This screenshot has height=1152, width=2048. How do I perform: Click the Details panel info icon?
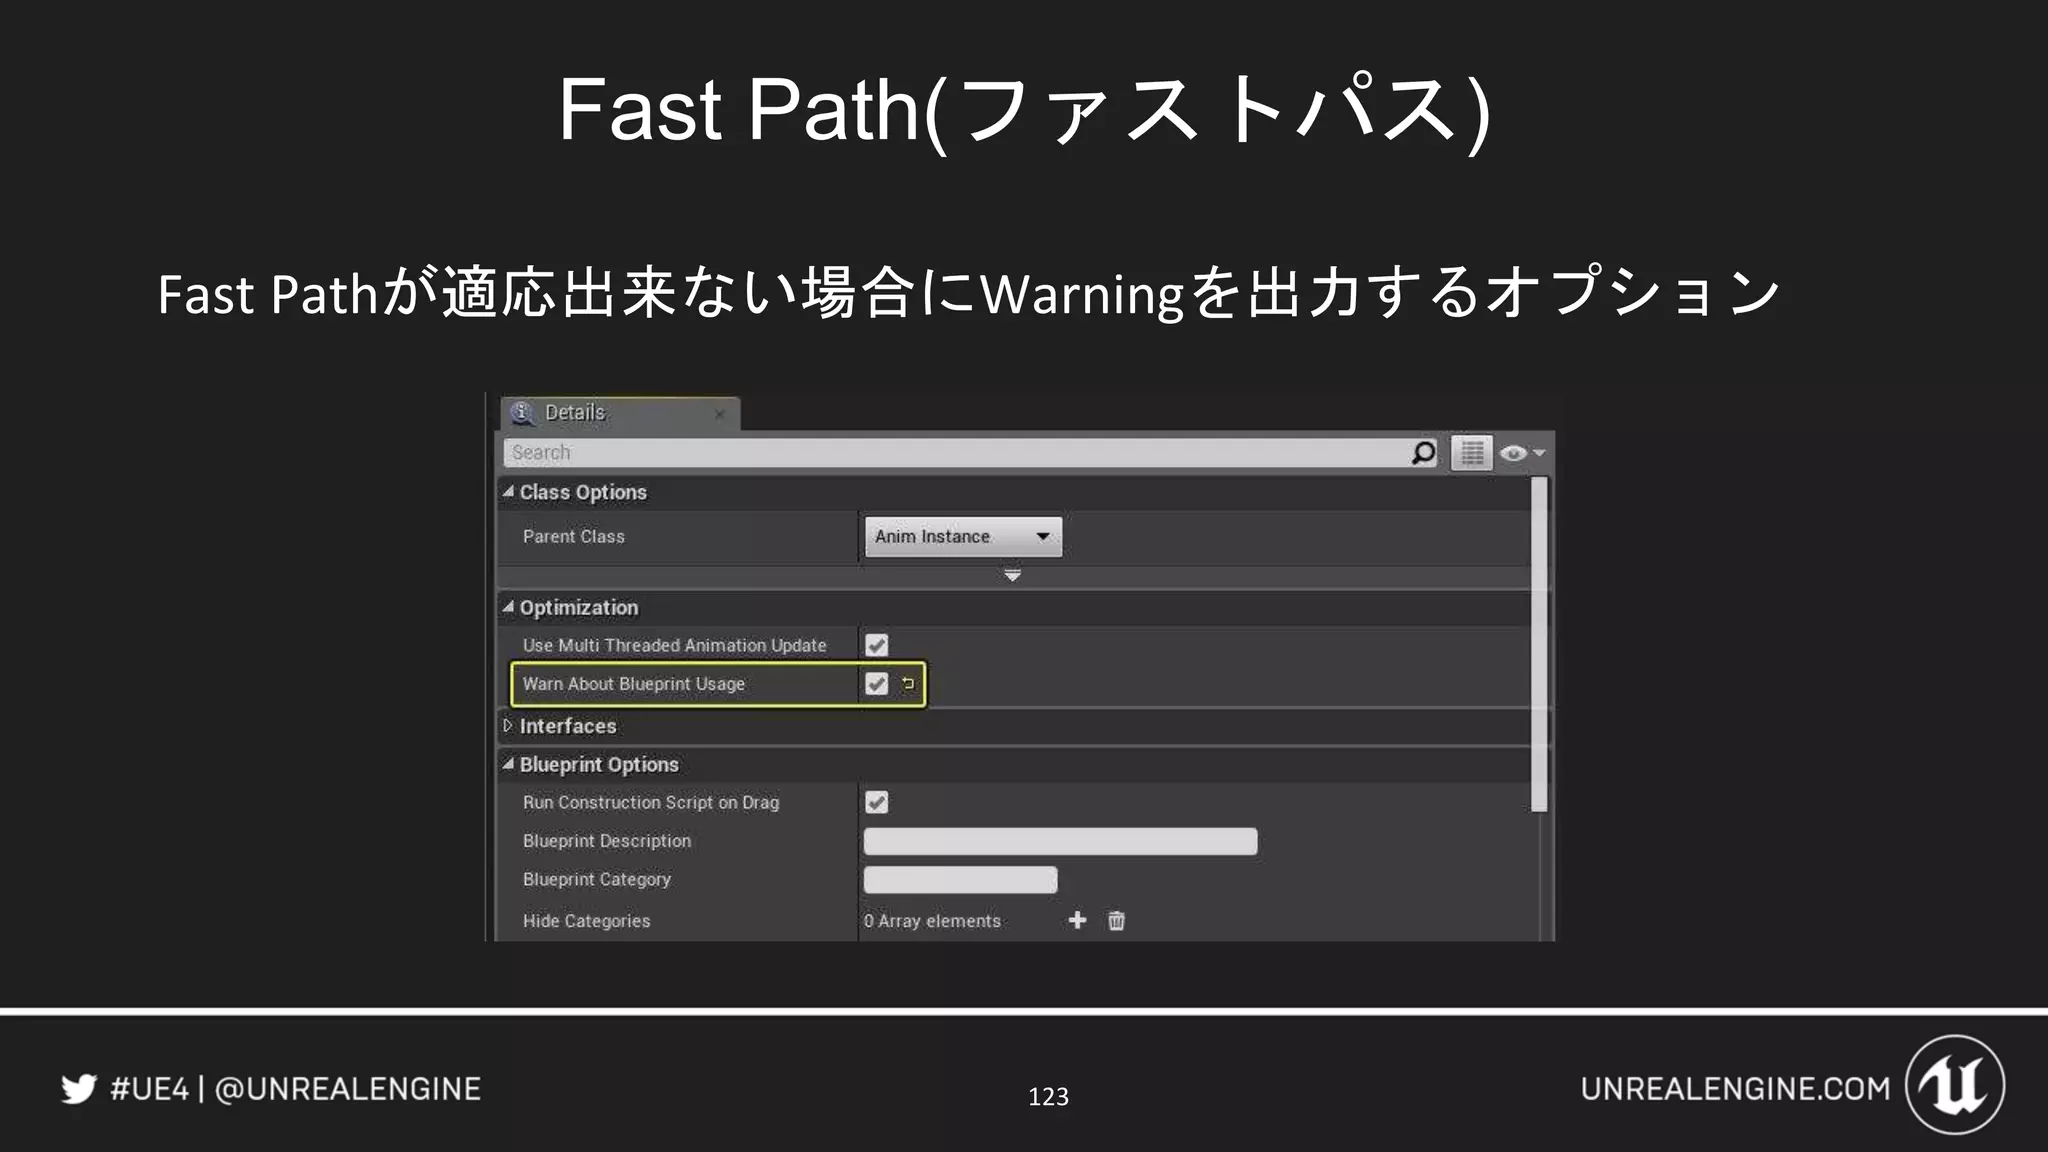coord(522,413)
